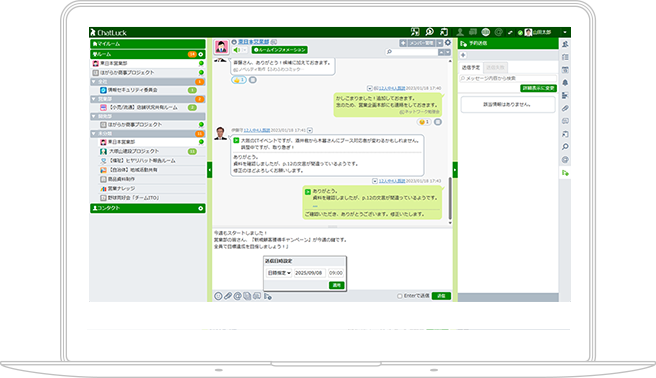Click the chat area vertical scrollbar

coord(450,198)
